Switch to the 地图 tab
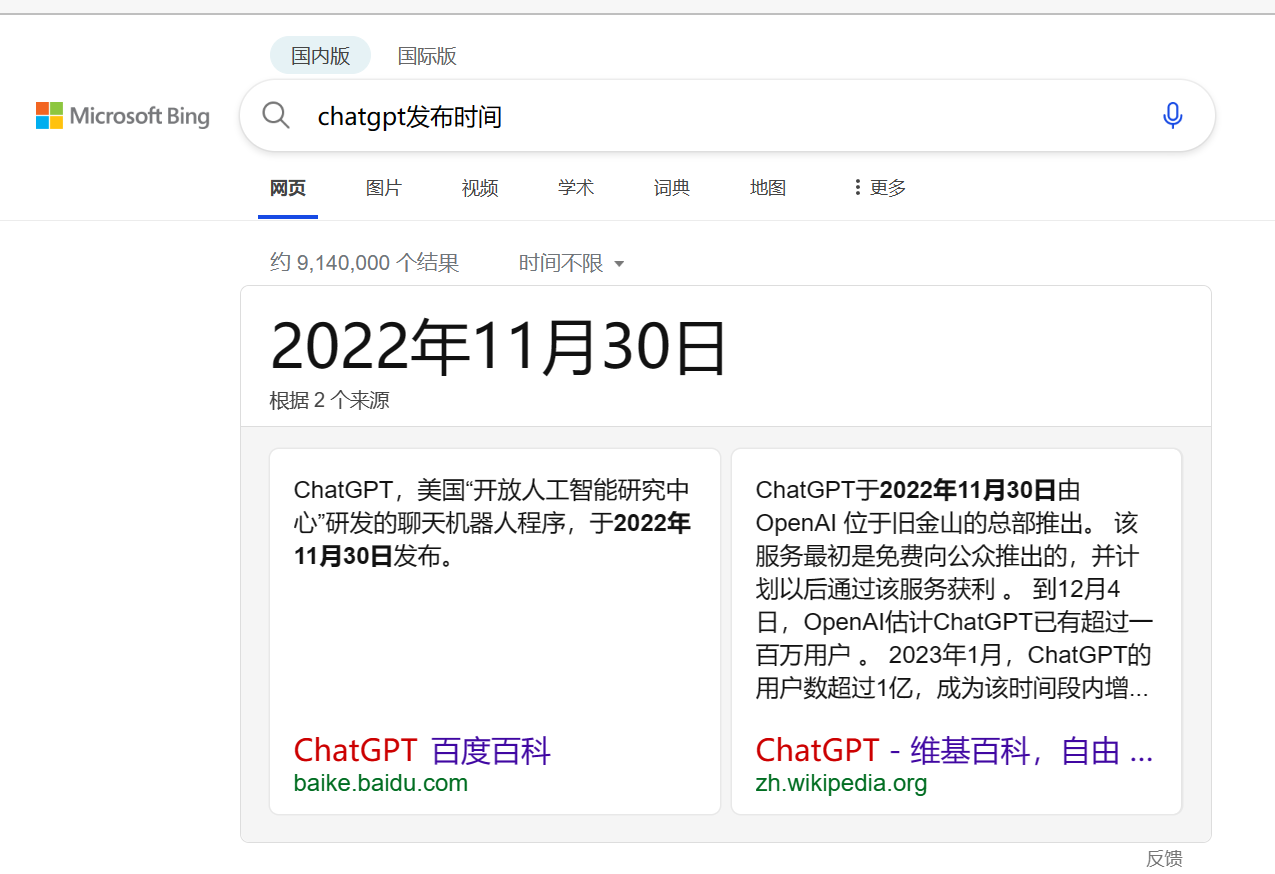 [767, 187]
